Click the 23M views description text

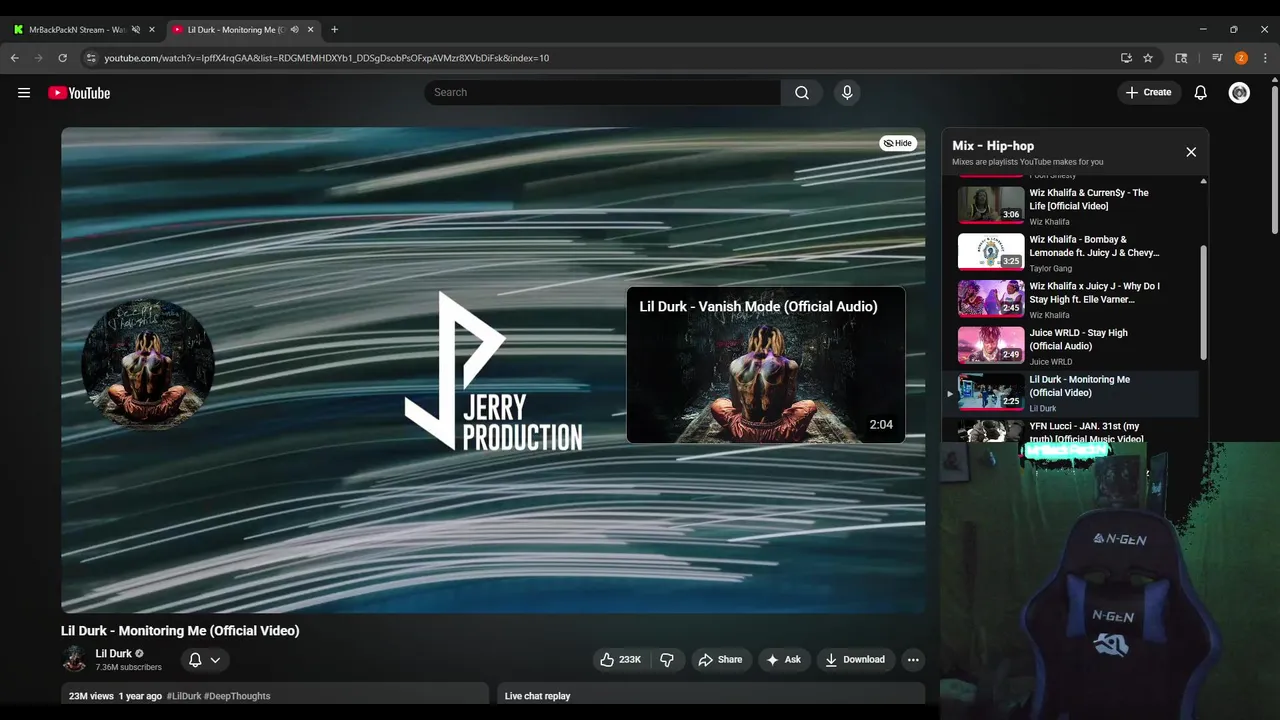(x=91, y=696)
